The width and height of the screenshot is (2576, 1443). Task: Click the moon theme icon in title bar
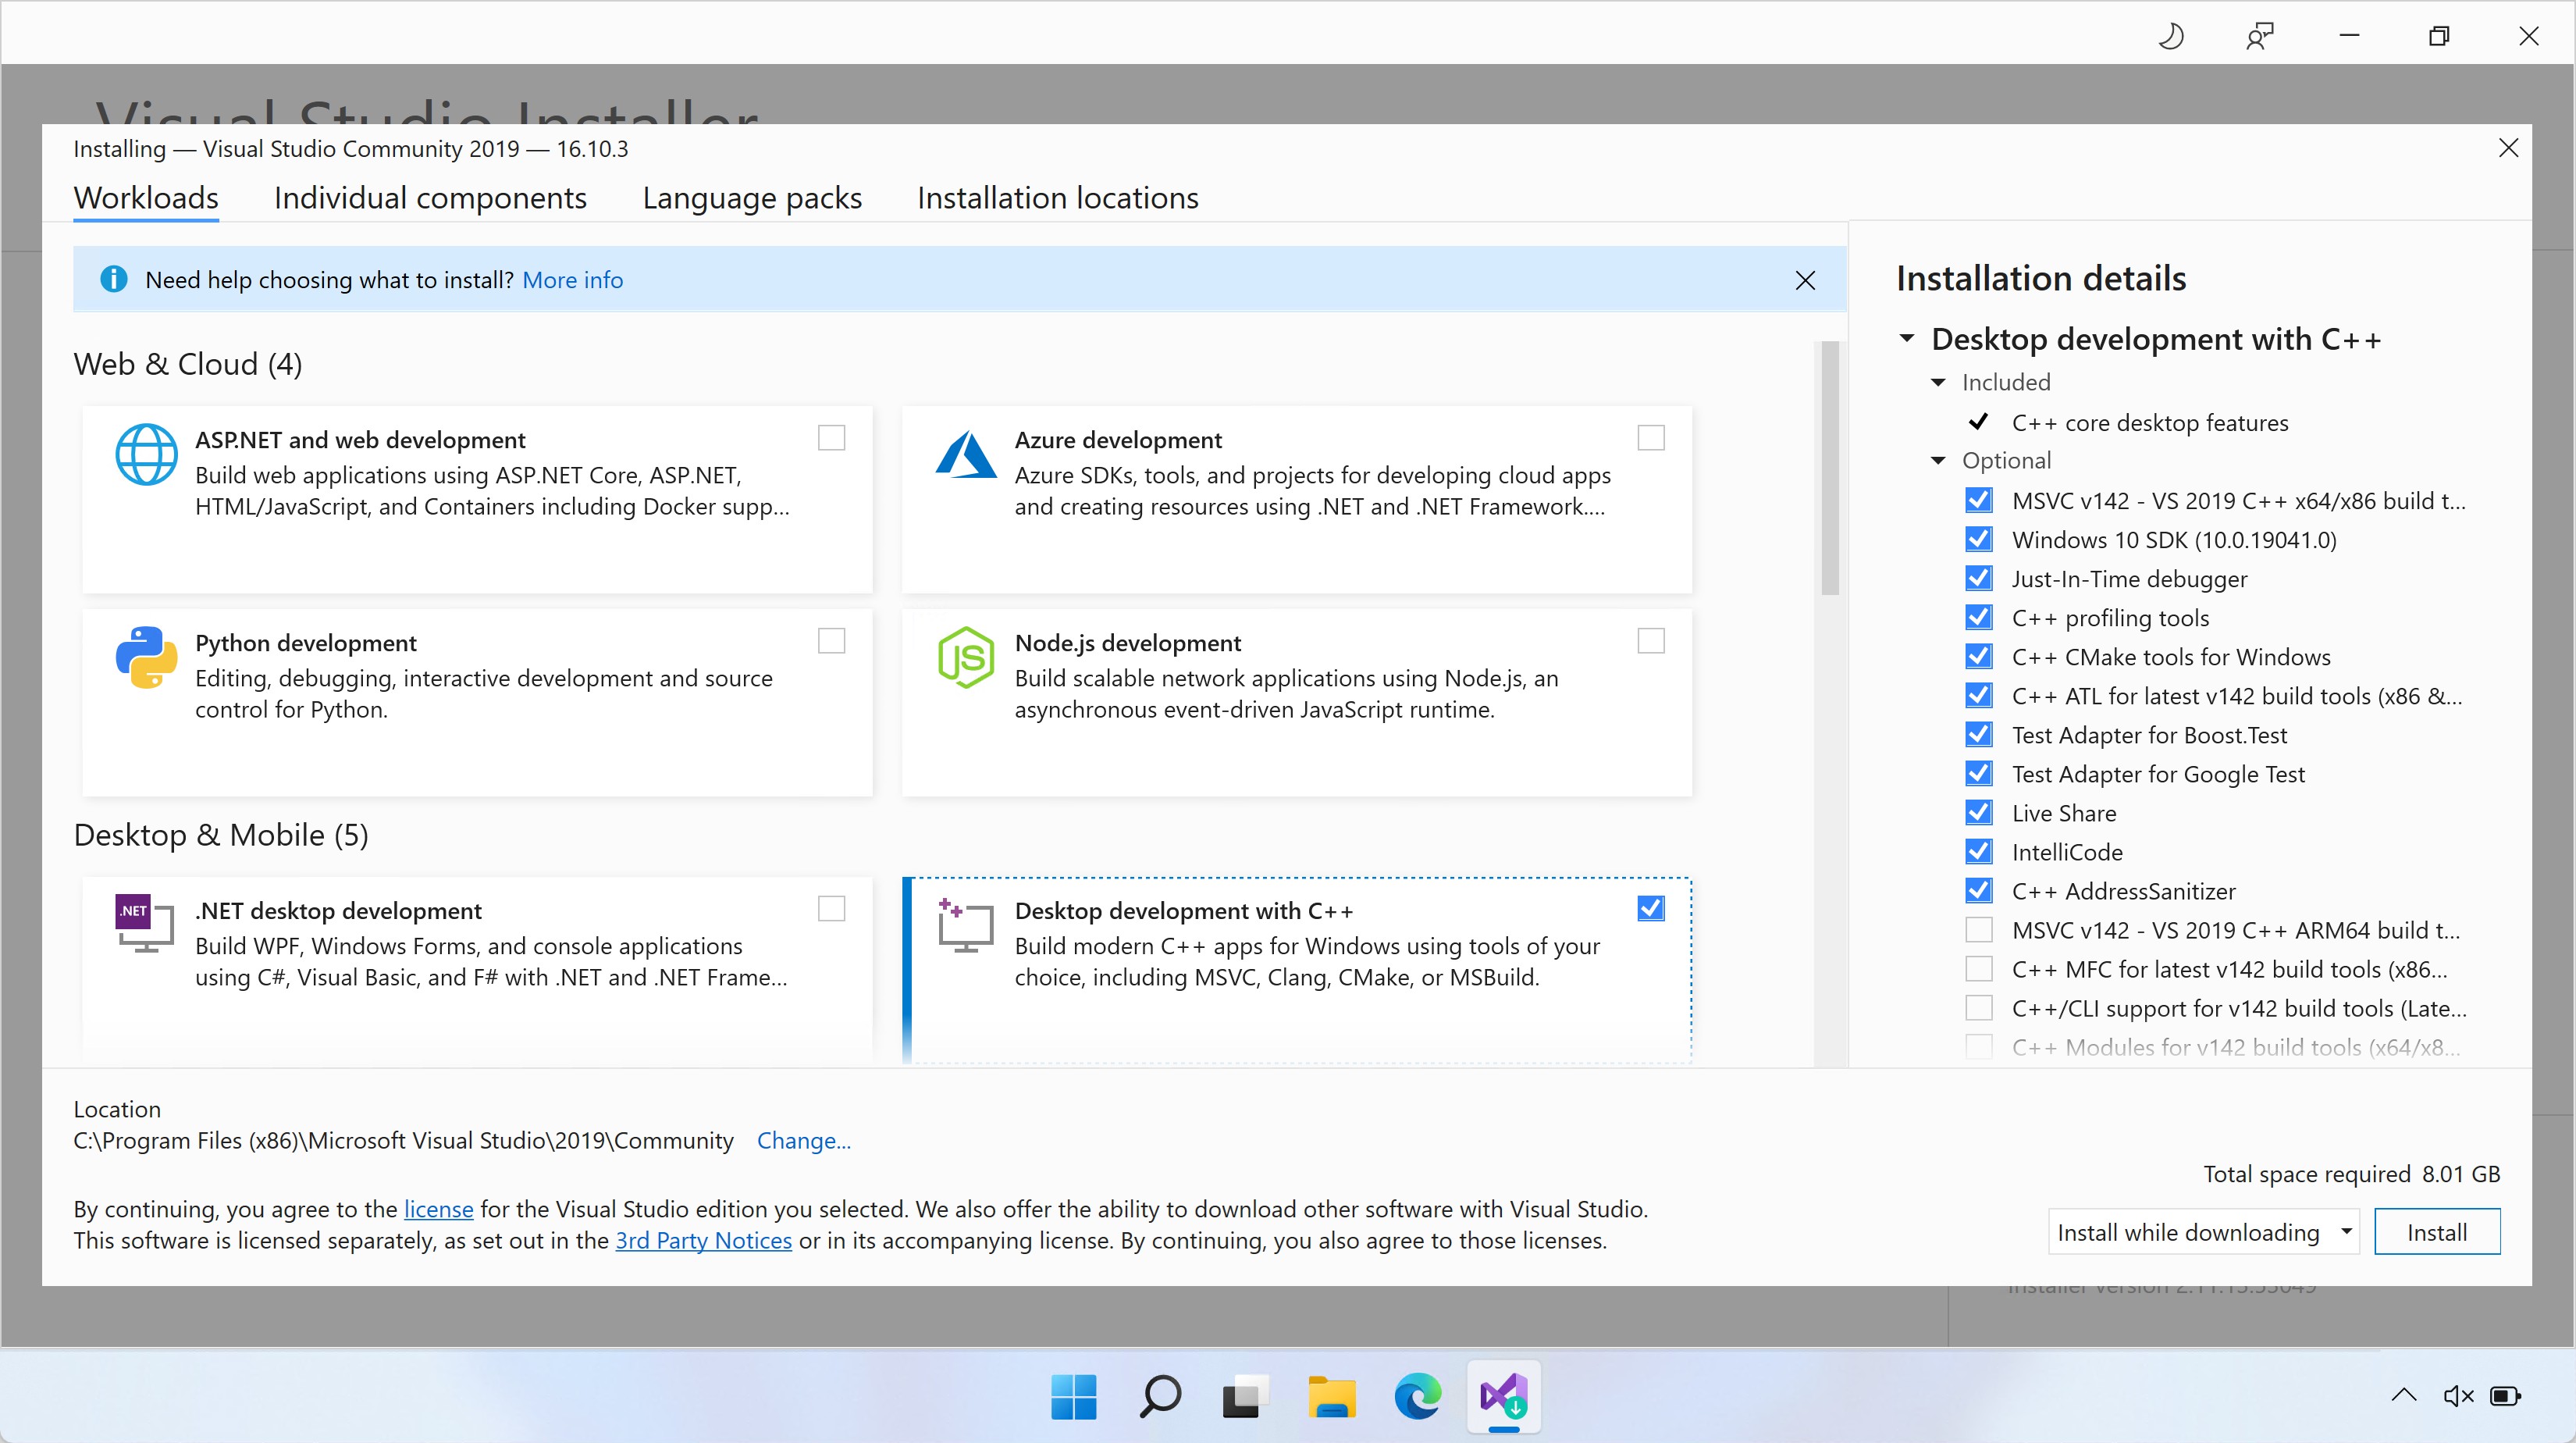coord(2170,37)
